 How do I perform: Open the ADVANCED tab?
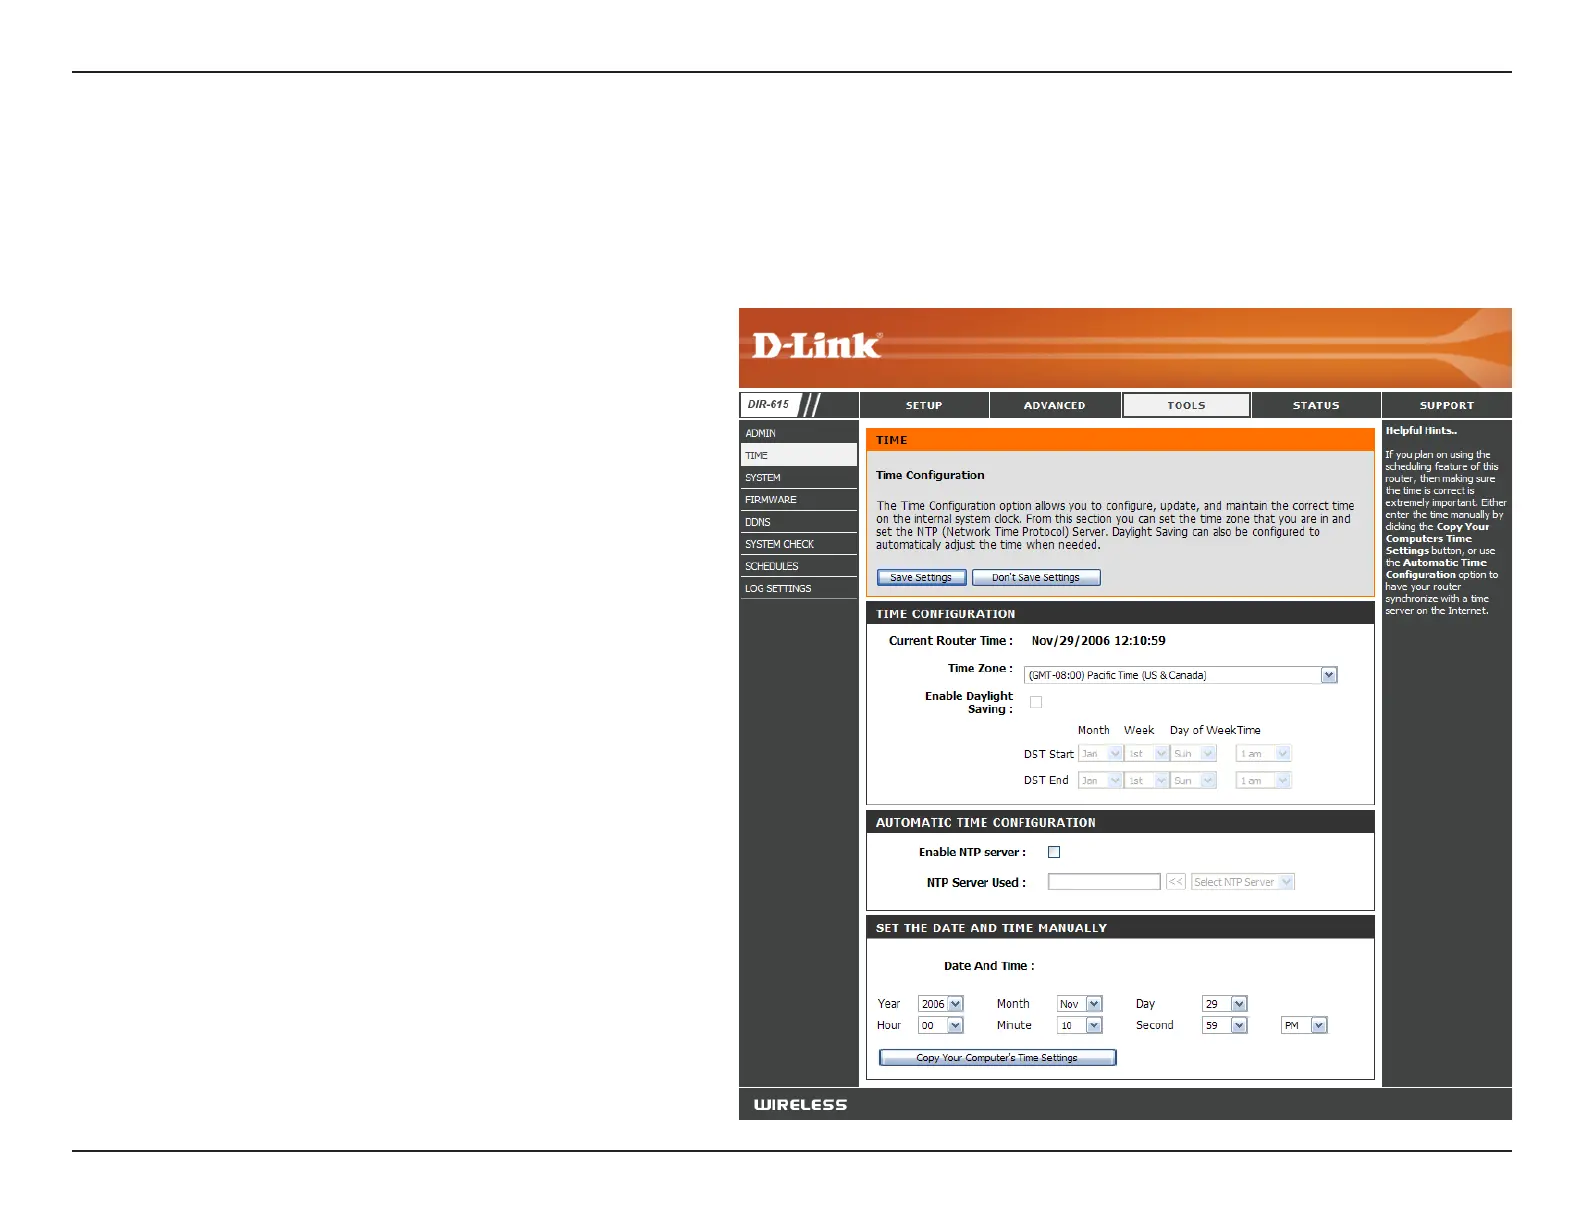pos(1054,405)
